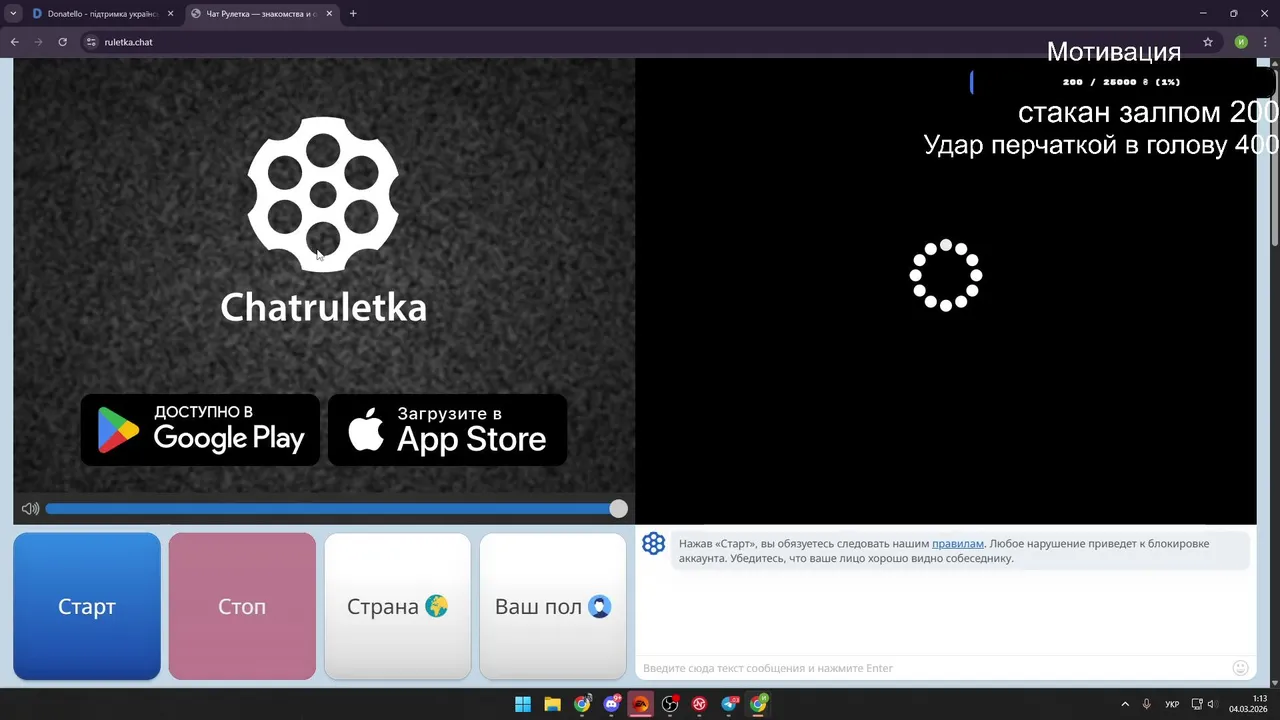This screenshot has width=1280, height=720.
Task: Click the 'стакан залпом 200' text
Action: (1148, 111)
